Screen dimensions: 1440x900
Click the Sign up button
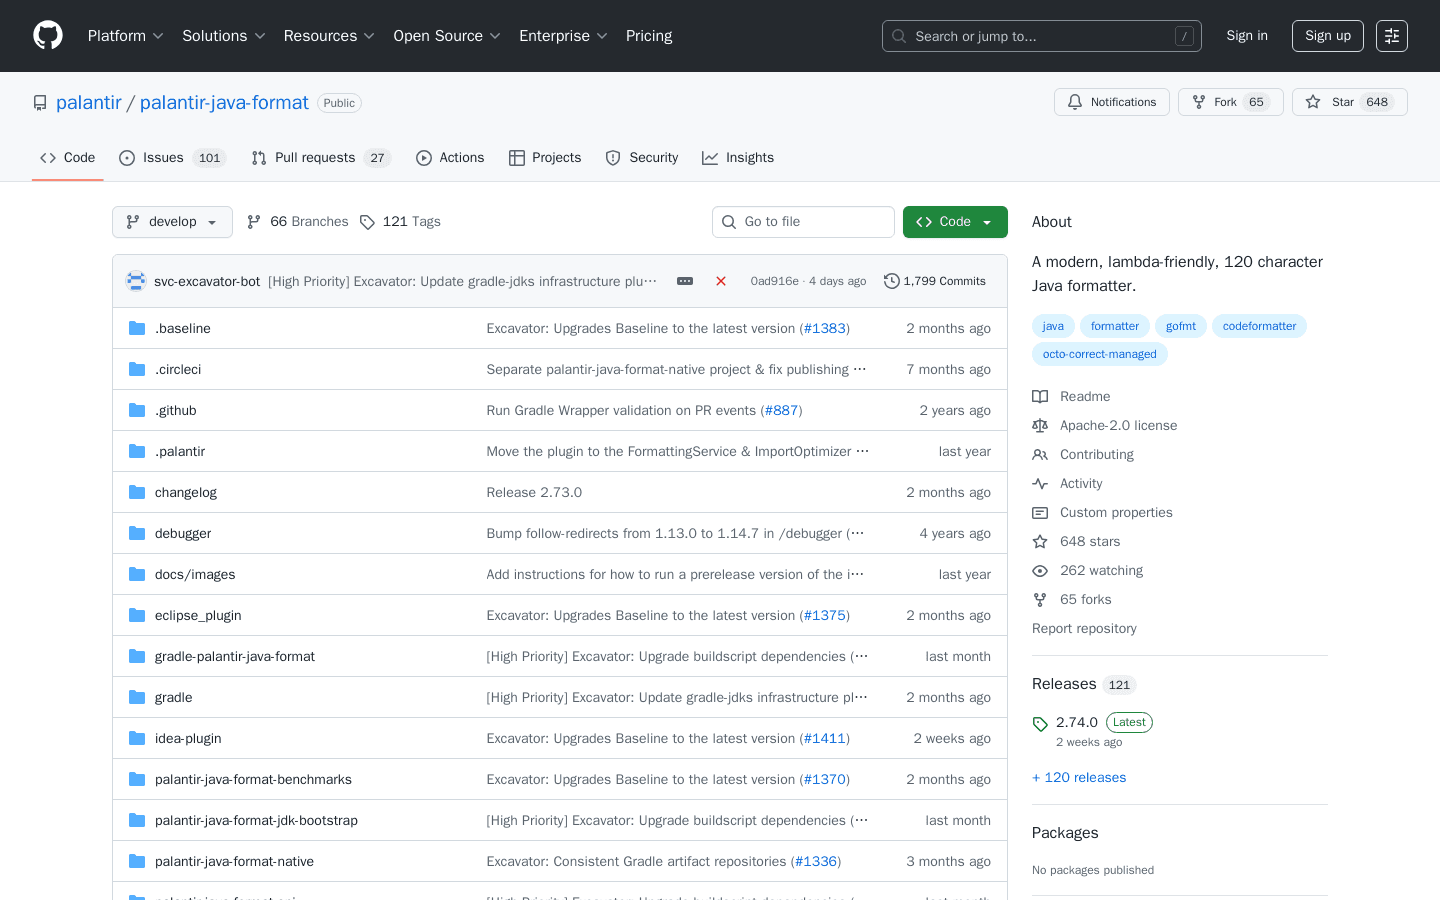tap(1328, 36)
